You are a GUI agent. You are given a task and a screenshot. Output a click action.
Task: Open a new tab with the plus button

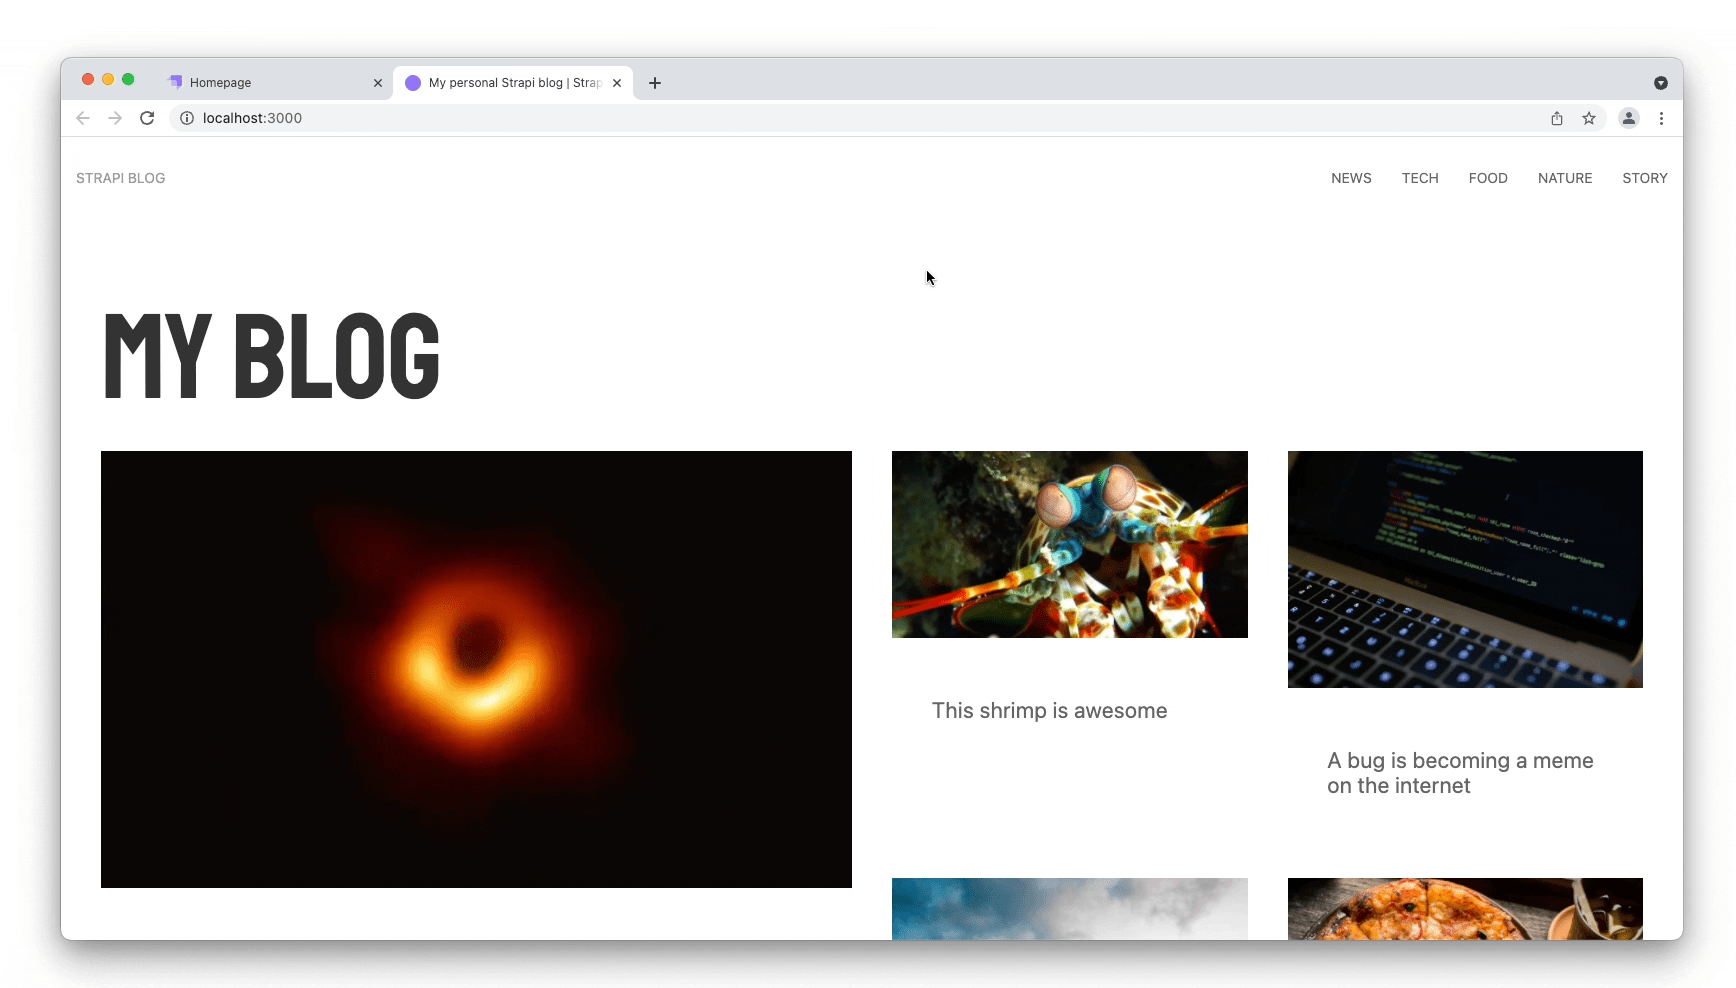(654, 83)
